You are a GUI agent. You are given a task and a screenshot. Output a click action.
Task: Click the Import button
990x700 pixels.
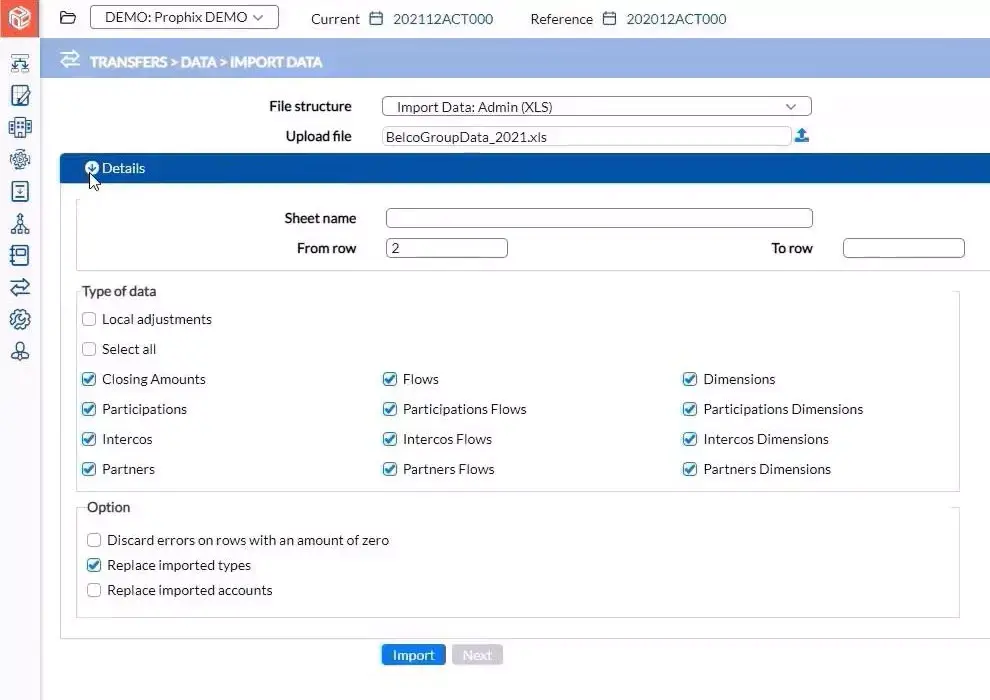tap(414, 655)
